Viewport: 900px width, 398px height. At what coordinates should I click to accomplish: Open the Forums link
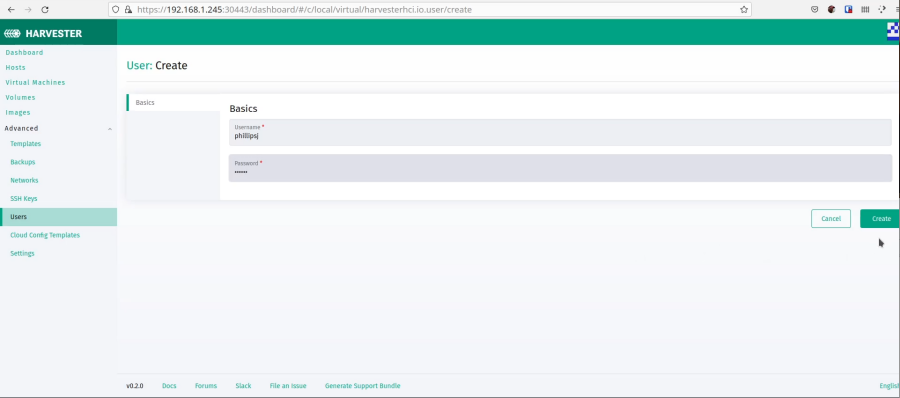point(205,386)
